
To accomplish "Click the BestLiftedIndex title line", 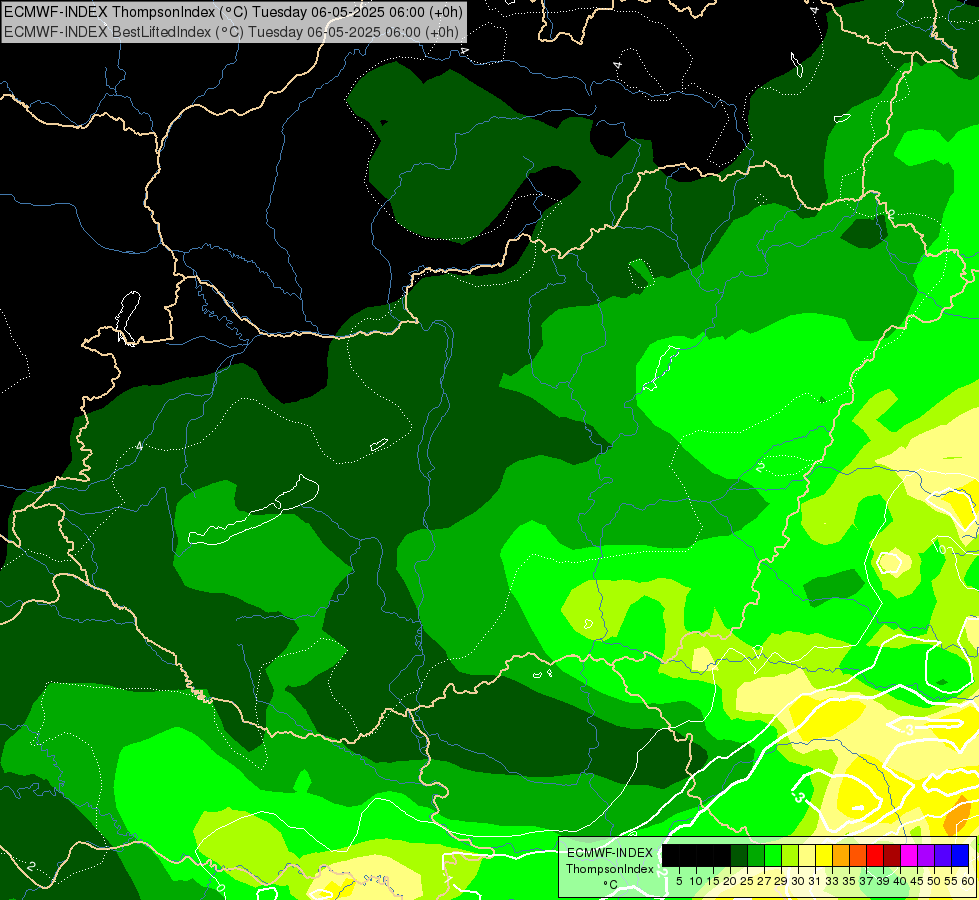I will (x=231, y=31).
